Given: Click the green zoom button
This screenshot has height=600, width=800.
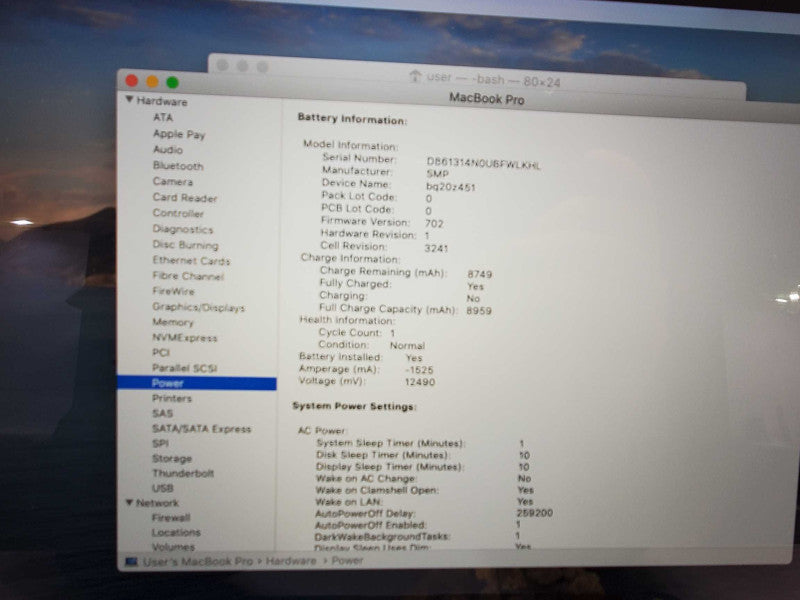Looking at the screenshot, I should 172,82.
